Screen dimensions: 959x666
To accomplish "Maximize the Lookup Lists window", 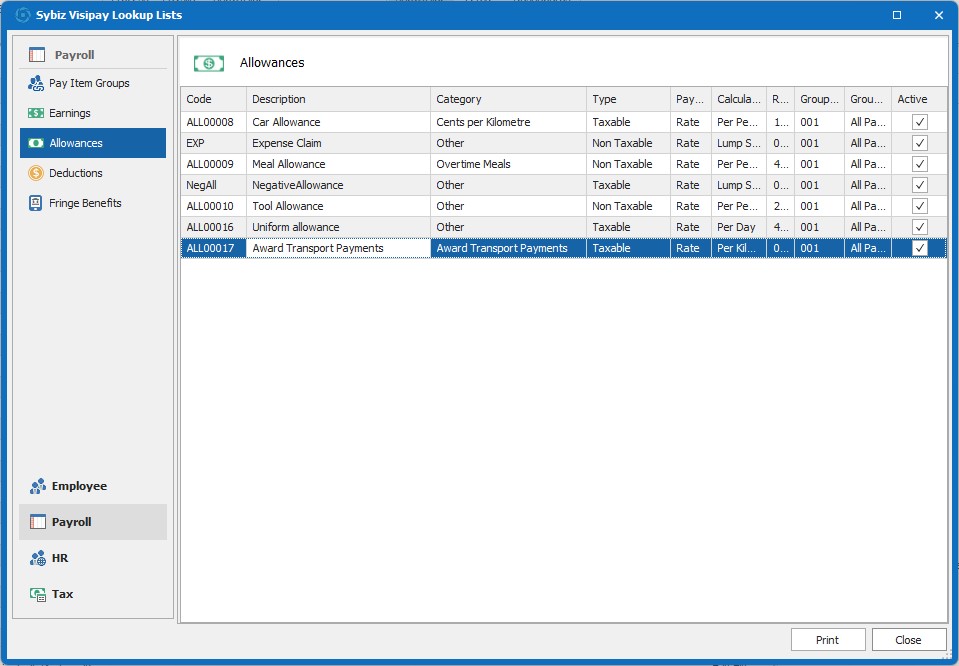I will coord(897,15).
